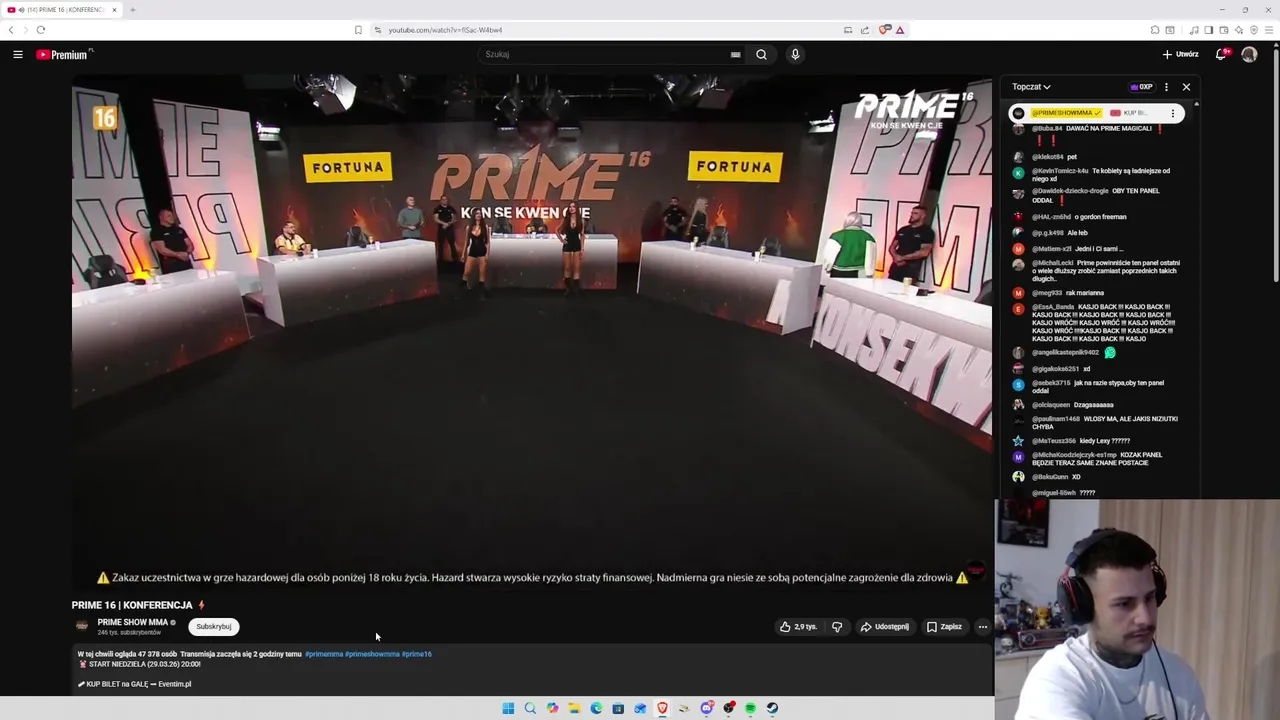Open PRIME SHOW MMA channel name link

(x=132, y=622)
